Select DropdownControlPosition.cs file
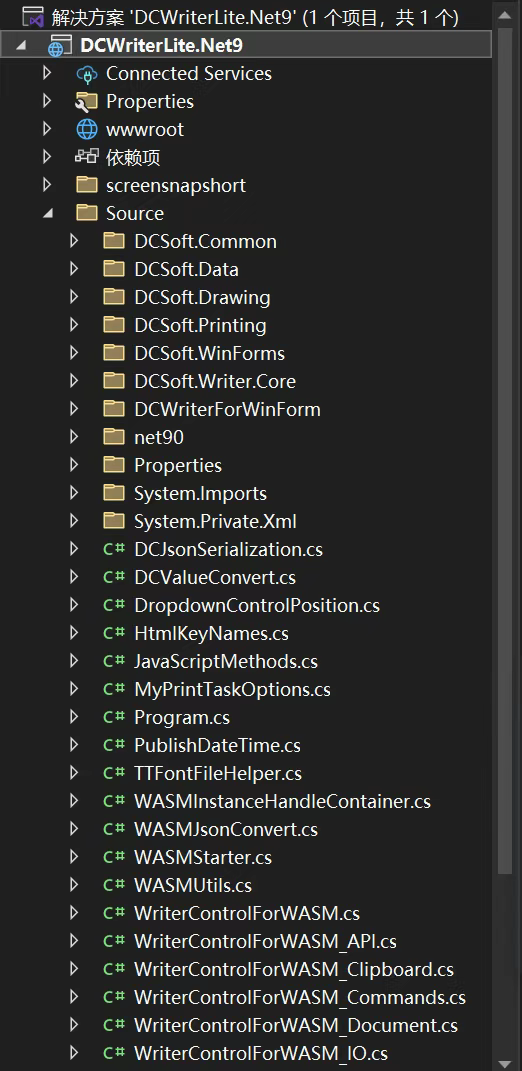522x1071 pixels. (257, 605)
